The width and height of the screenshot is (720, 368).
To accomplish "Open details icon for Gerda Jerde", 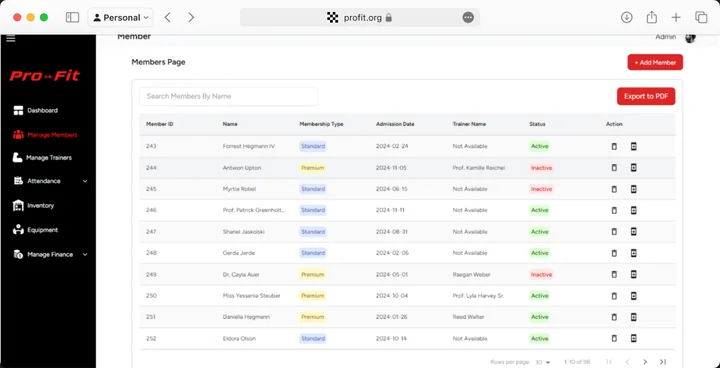I will (634, 253).
